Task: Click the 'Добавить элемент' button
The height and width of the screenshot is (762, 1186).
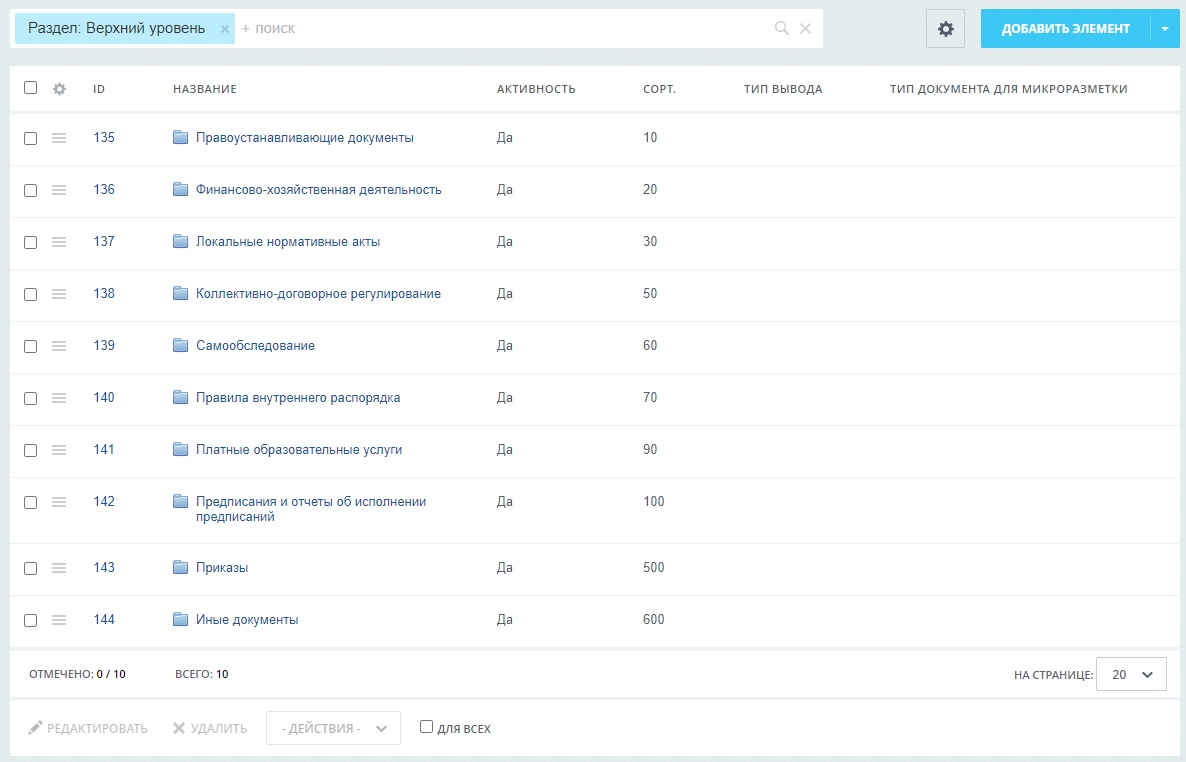Action: click(1066, 29)
